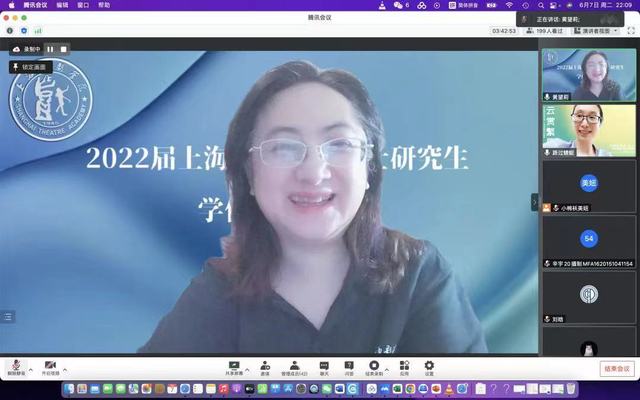
Task: Open the share screen tool
Action: click(x=234, y=366)
